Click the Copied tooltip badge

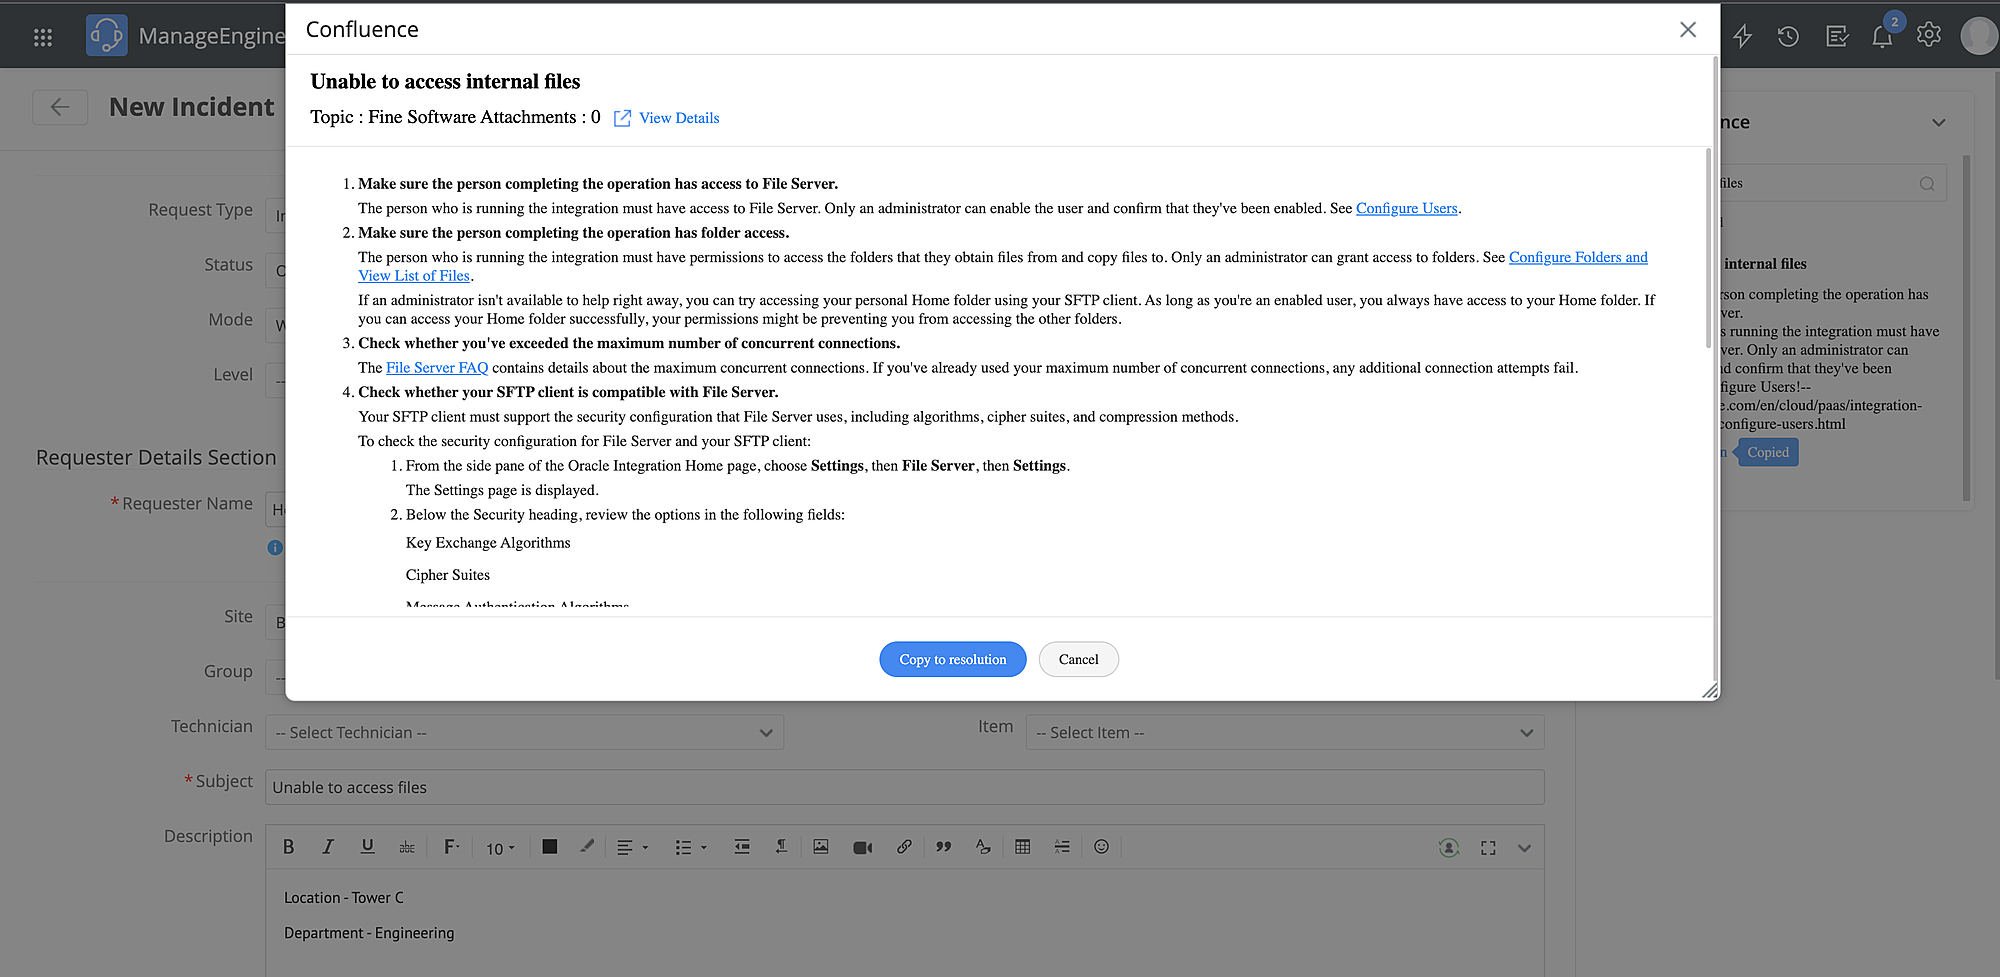1768,452
